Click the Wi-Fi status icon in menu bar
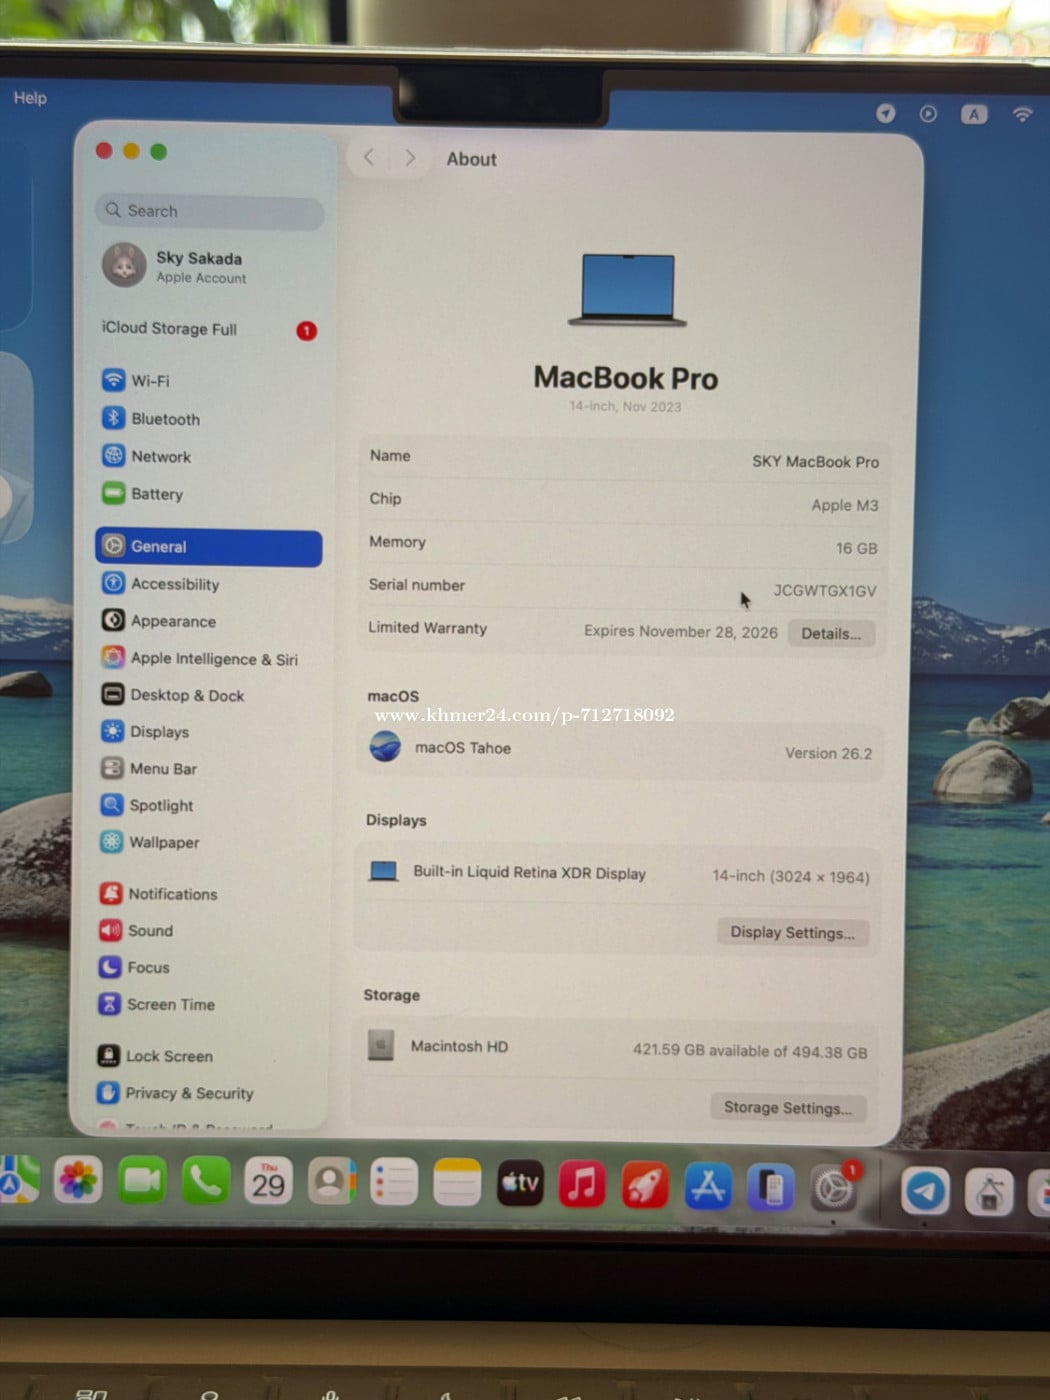The image size is (1050, 1400). [1021, 114]
